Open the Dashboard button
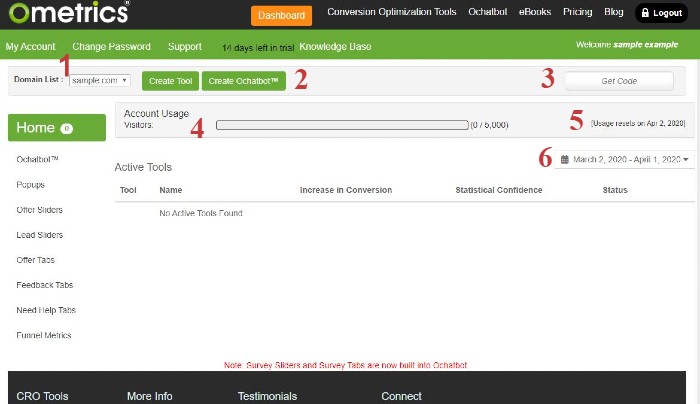 pyautogui.click(x=281, y=16)
